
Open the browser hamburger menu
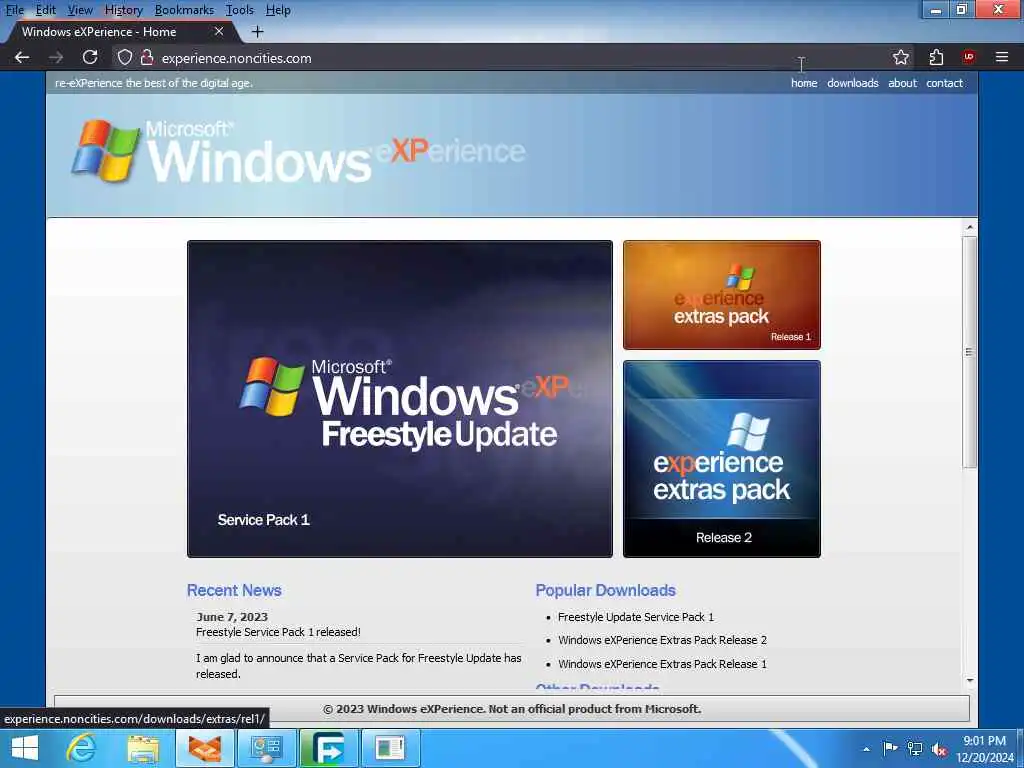1002,57
